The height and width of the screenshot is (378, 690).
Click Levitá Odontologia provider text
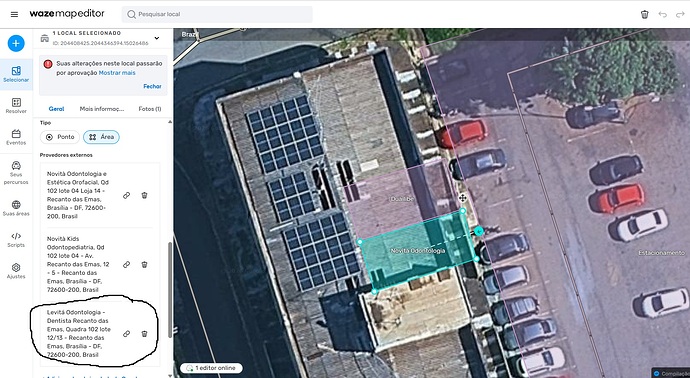(x=79, y=333)
